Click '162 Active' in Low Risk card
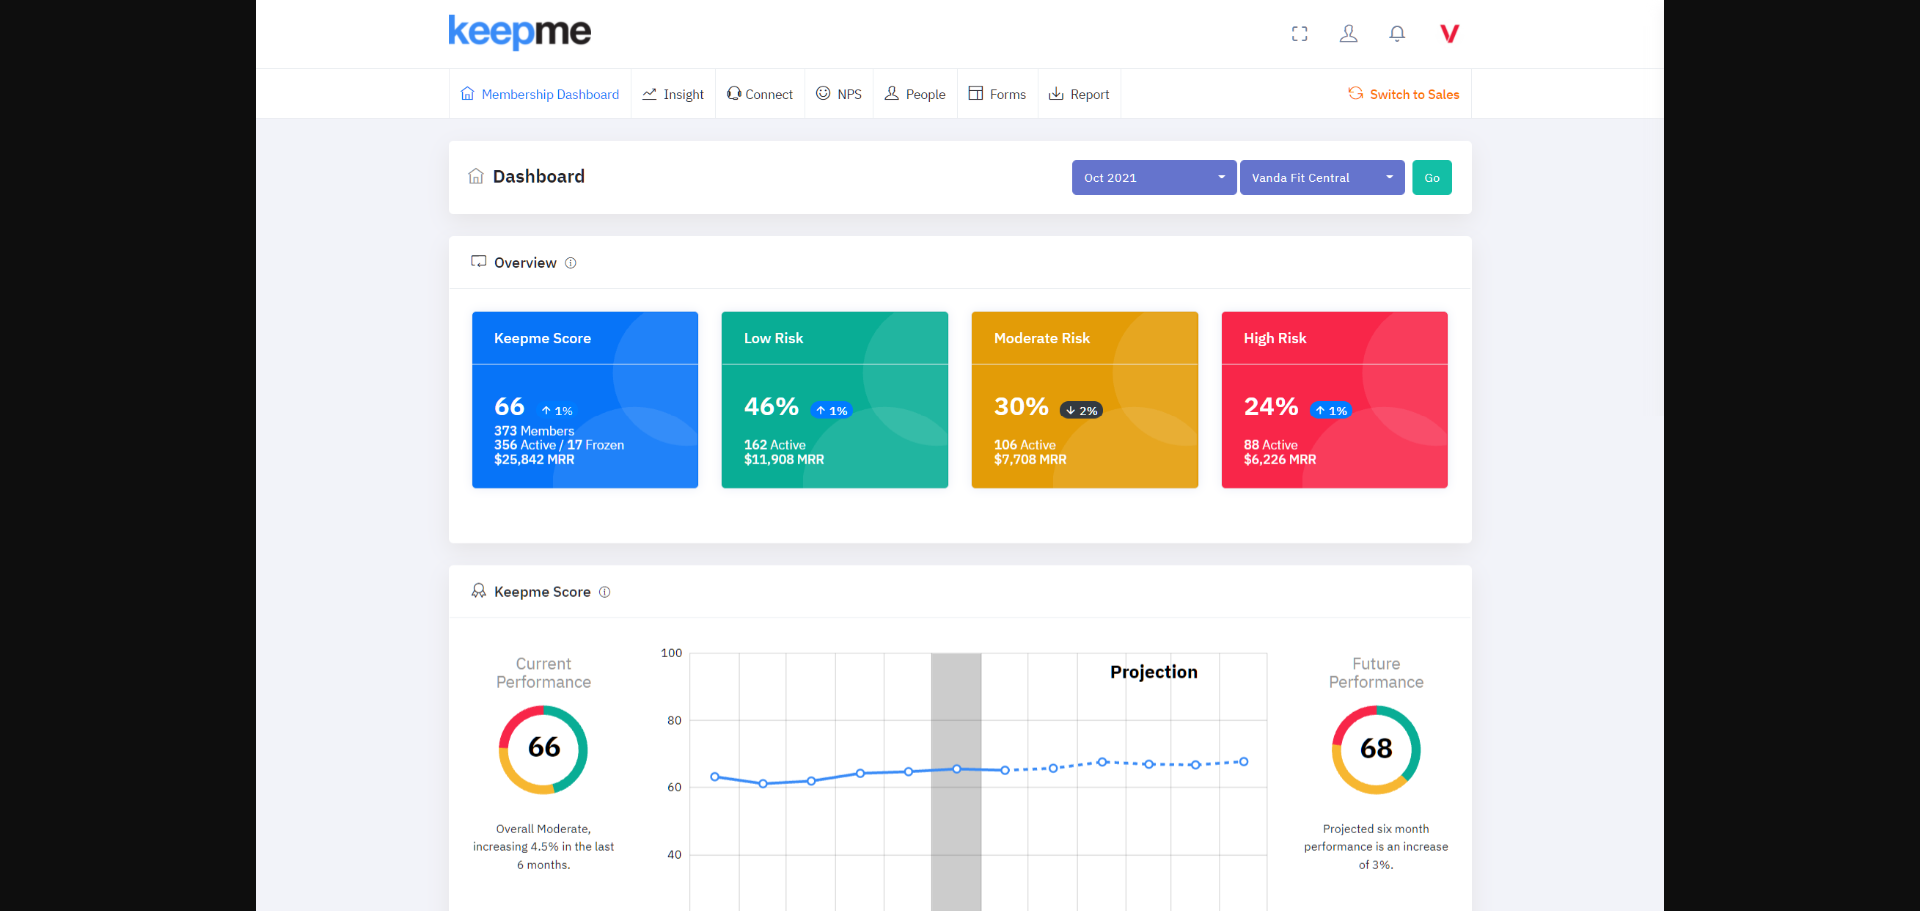The width and height of the screenshot is (1920, 911). (x=775, y=445)
